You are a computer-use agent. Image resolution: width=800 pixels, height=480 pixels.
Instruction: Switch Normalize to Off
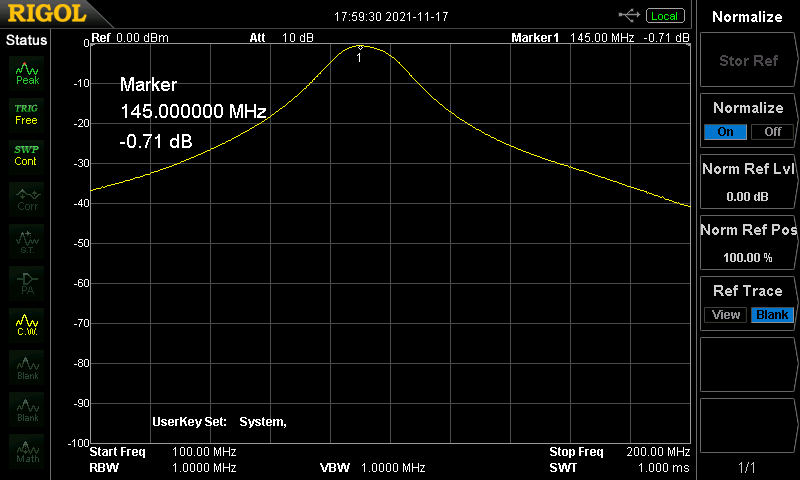point(771,132)
